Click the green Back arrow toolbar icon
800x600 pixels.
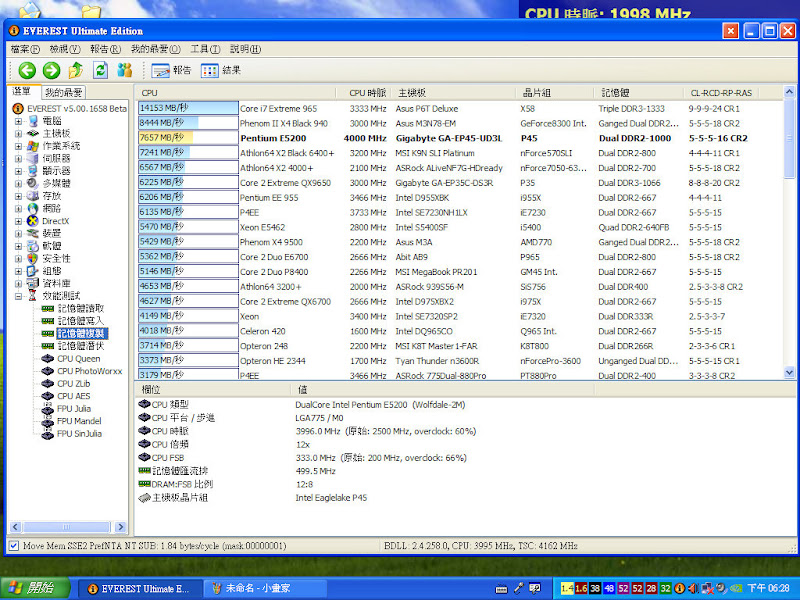tap(27, 70)
